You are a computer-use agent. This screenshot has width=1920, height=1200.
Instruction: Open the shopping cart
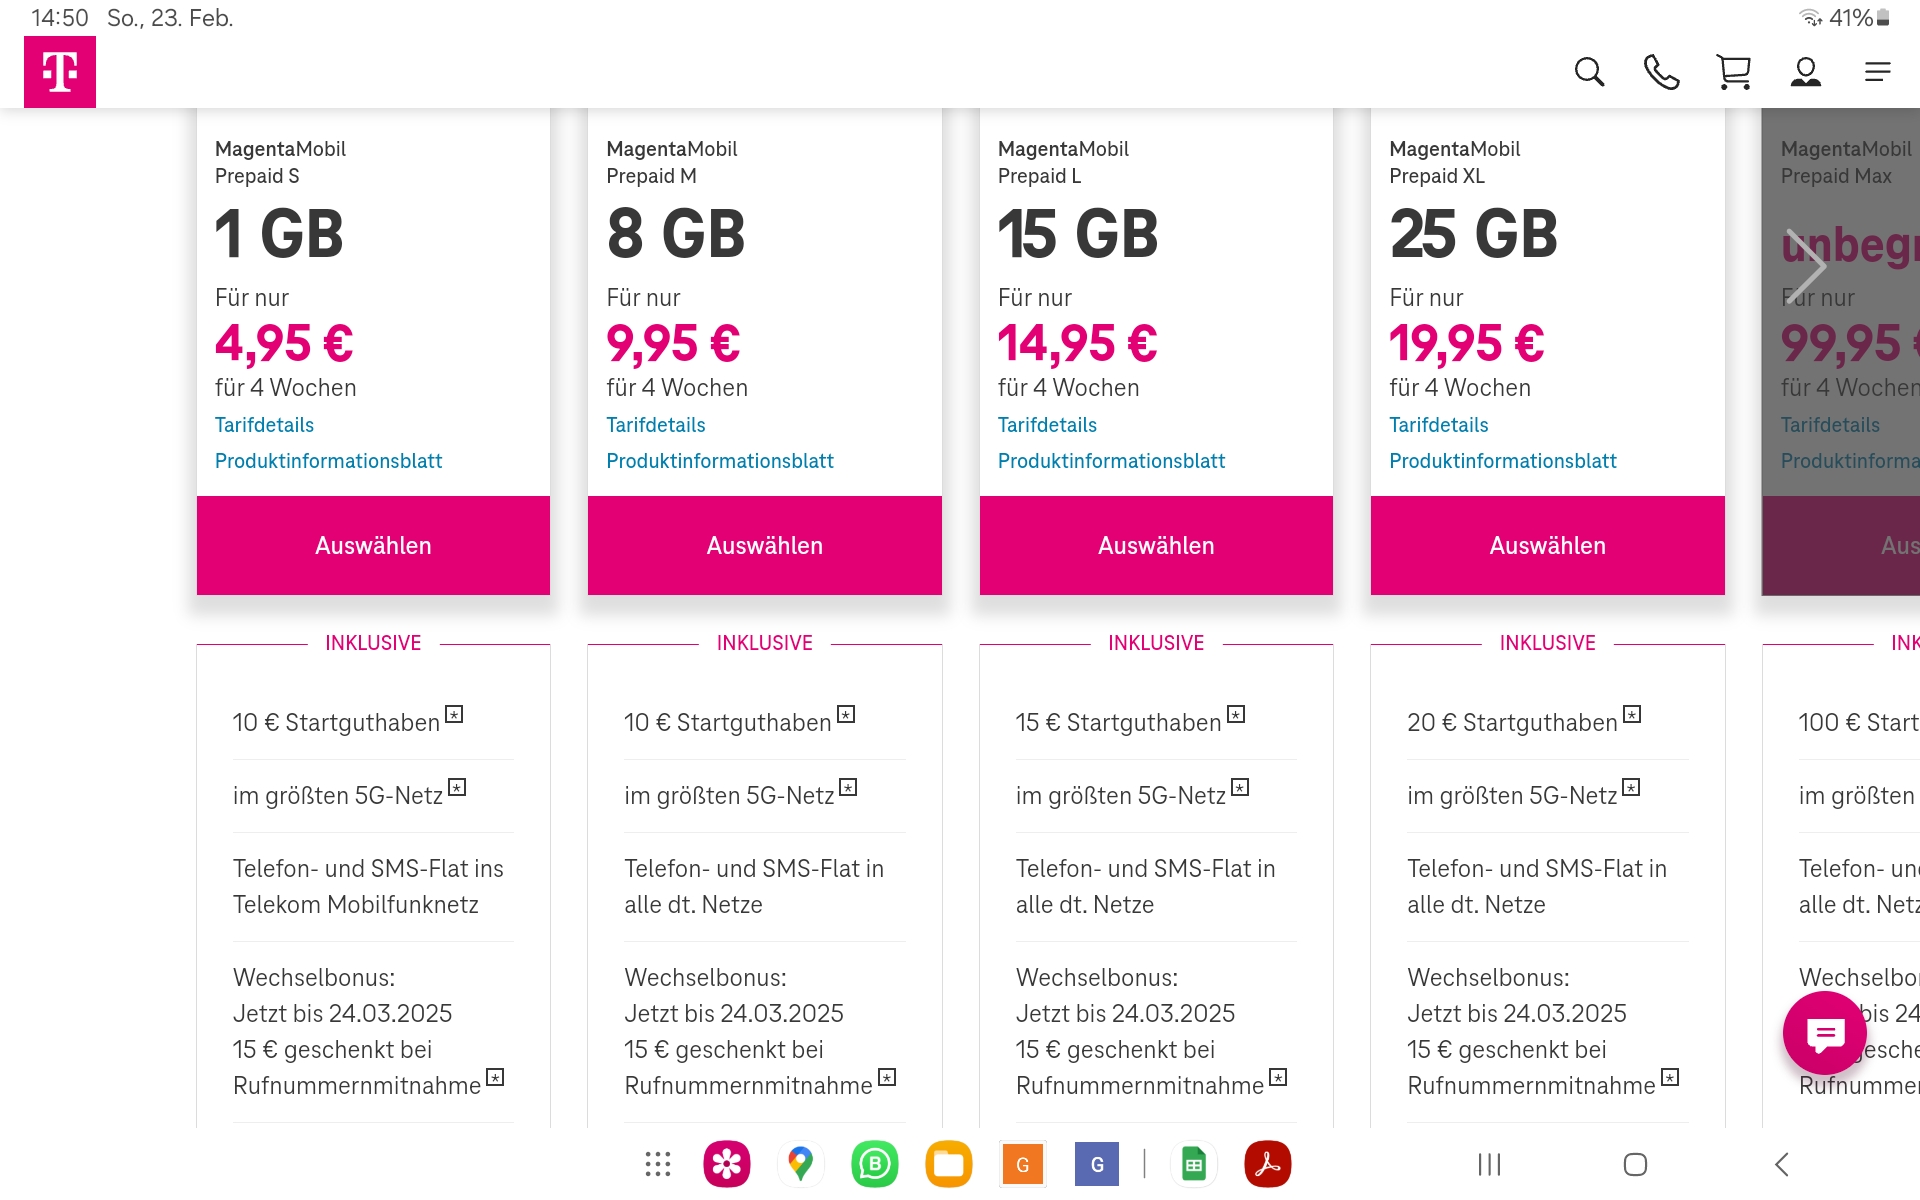tap(1733, 72)
